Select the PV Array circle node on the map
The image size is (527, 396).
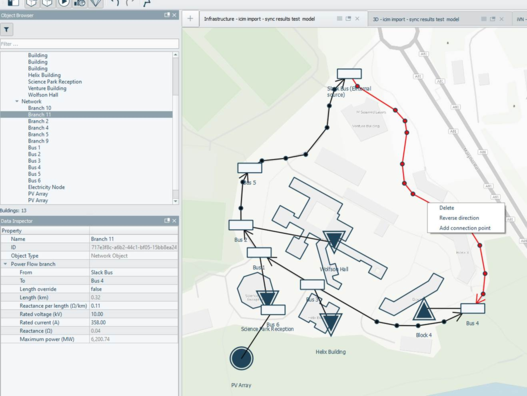(241, 358)
